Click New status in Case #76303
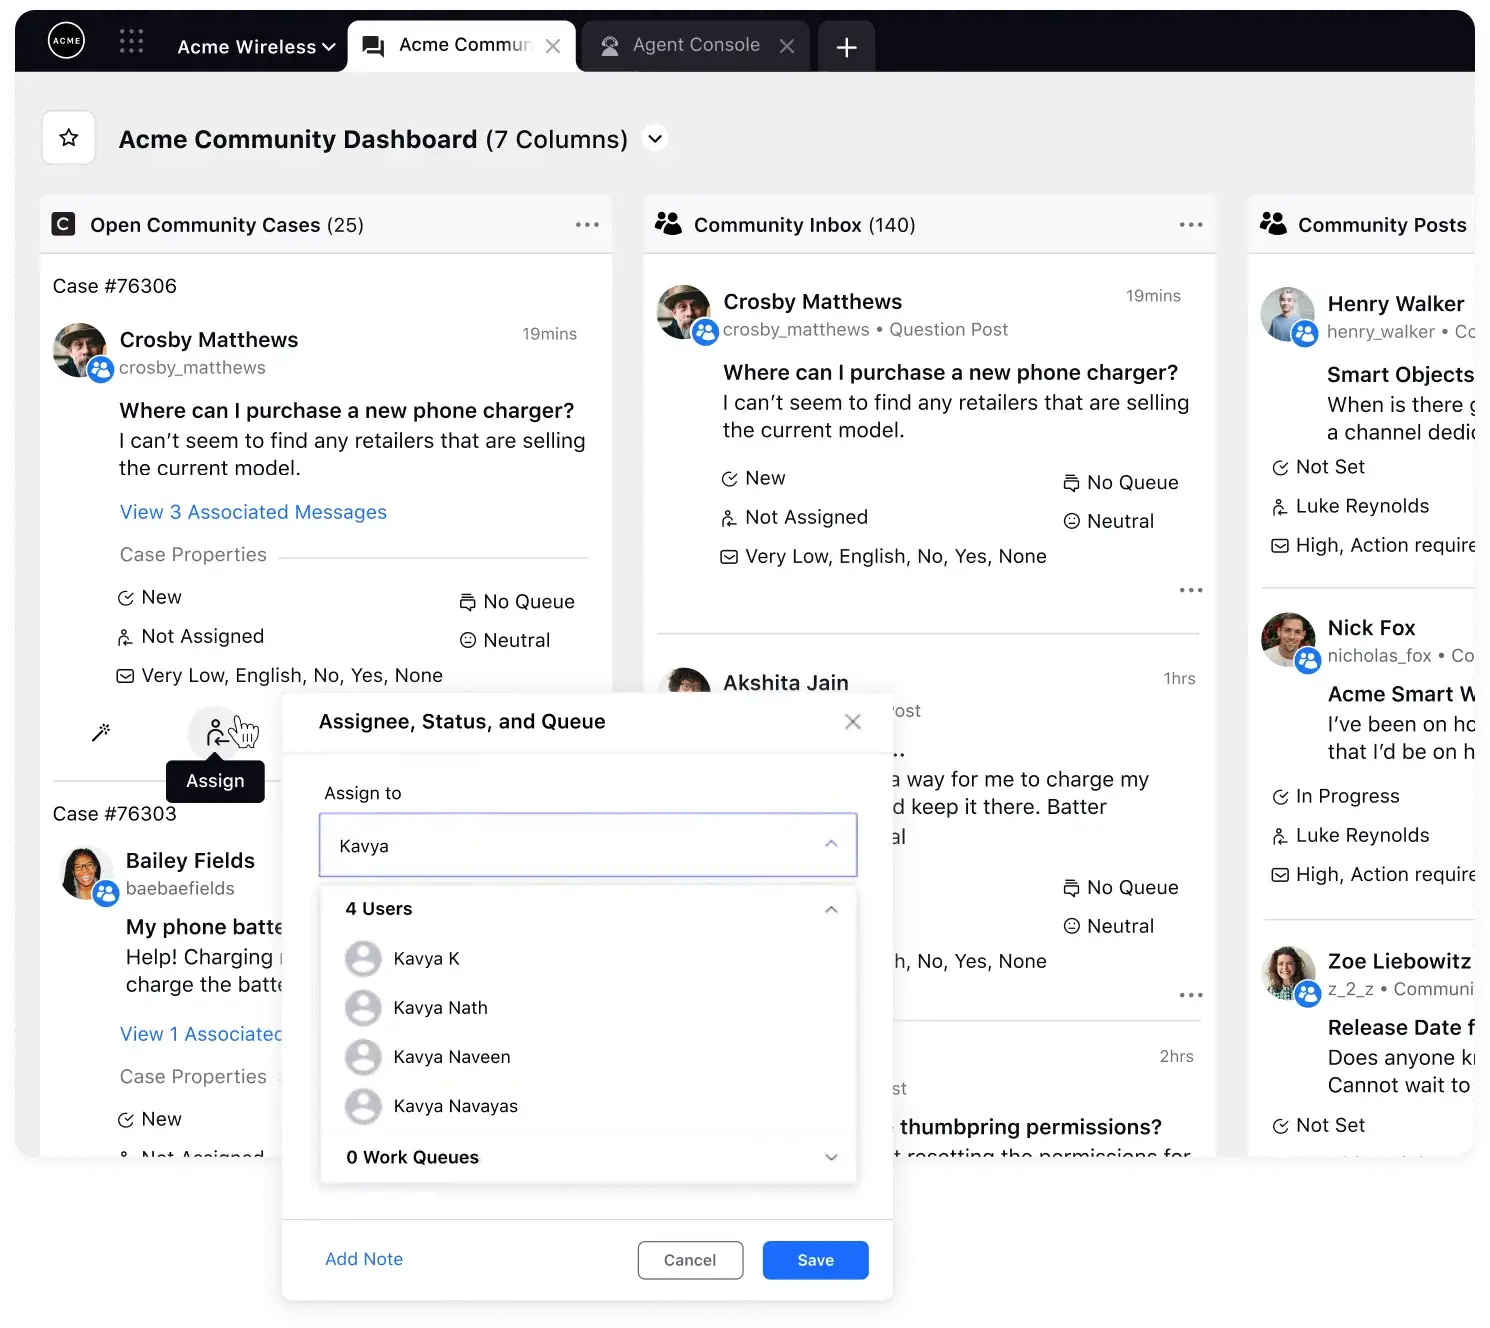This screenshot has width=1490, height=1328. pos(150,1119)
